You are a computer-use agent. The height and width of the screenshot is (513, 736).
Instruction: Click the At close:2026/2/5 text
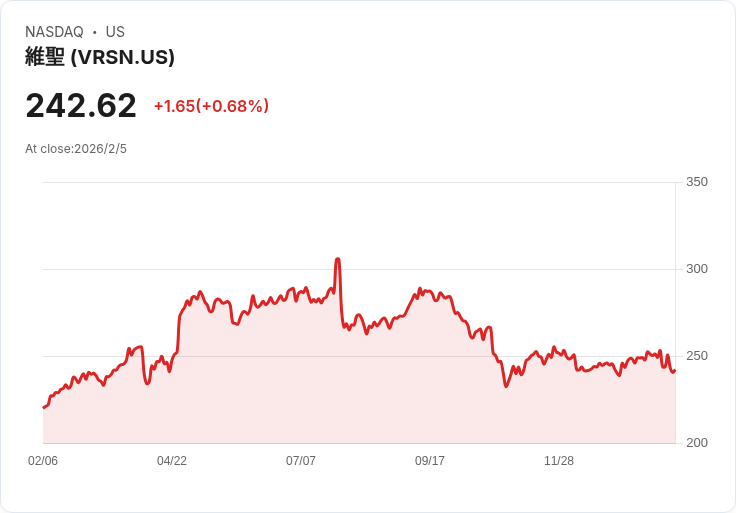76,149
